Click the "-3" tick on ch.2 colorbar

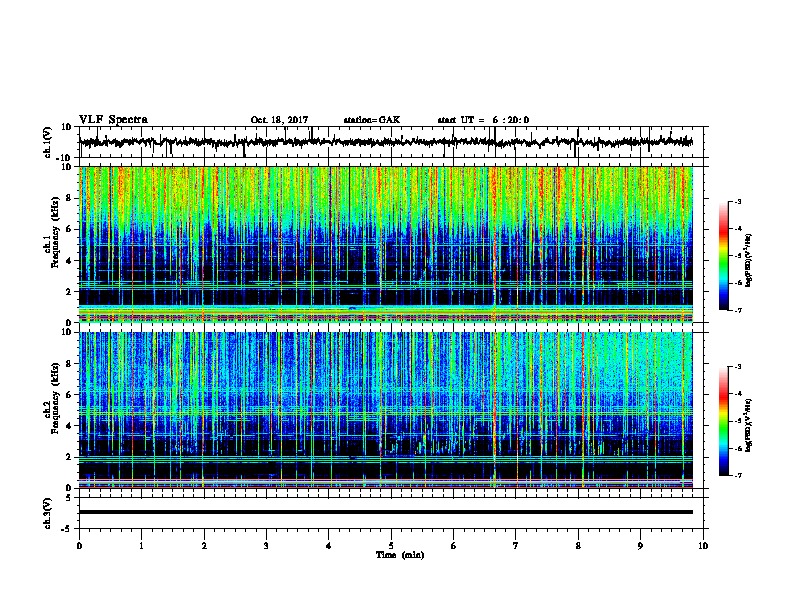pos(738,367)
